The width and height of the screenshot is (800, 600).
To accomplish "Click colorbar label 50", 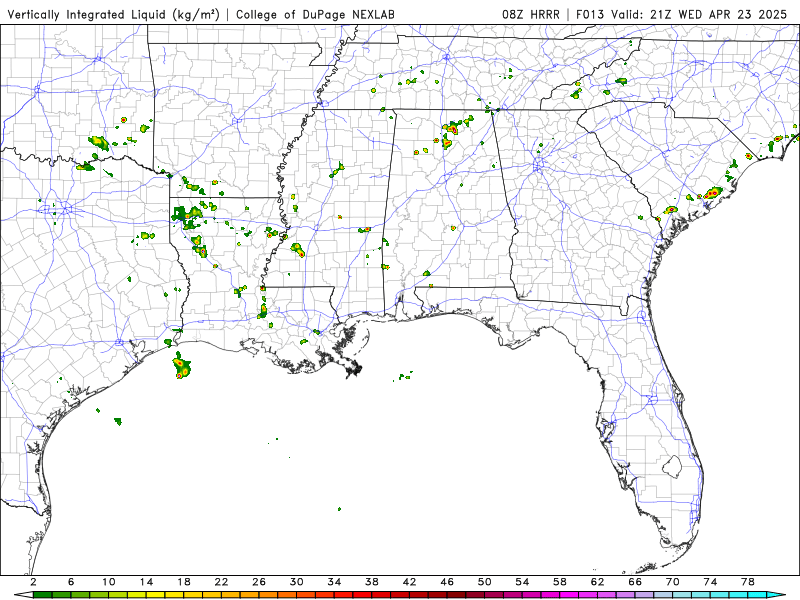I will click(485, 582).
